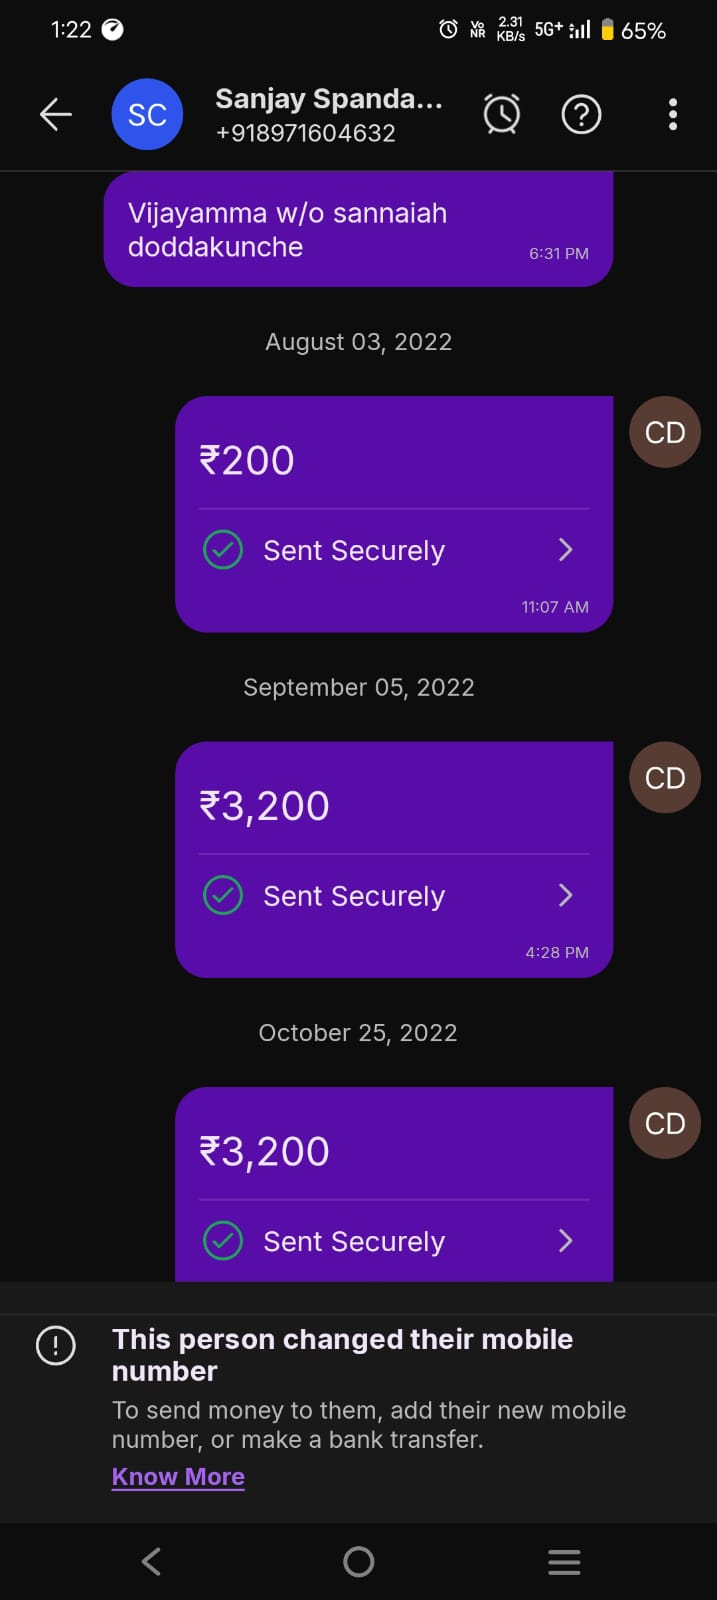Open the Vijayamma w/o sannaiah message bubble

pos(358,229)
